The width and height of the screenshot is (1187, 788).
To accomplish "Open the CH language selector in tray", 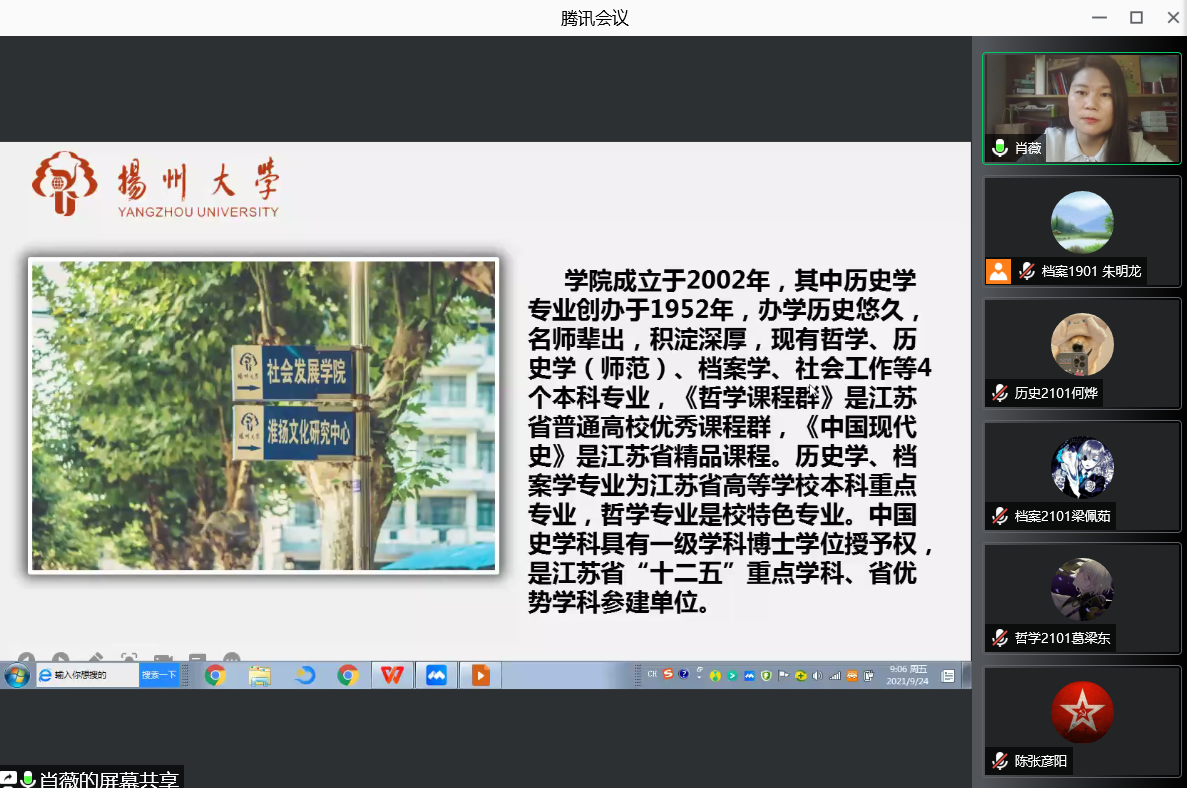I will (x=652, y=675).
